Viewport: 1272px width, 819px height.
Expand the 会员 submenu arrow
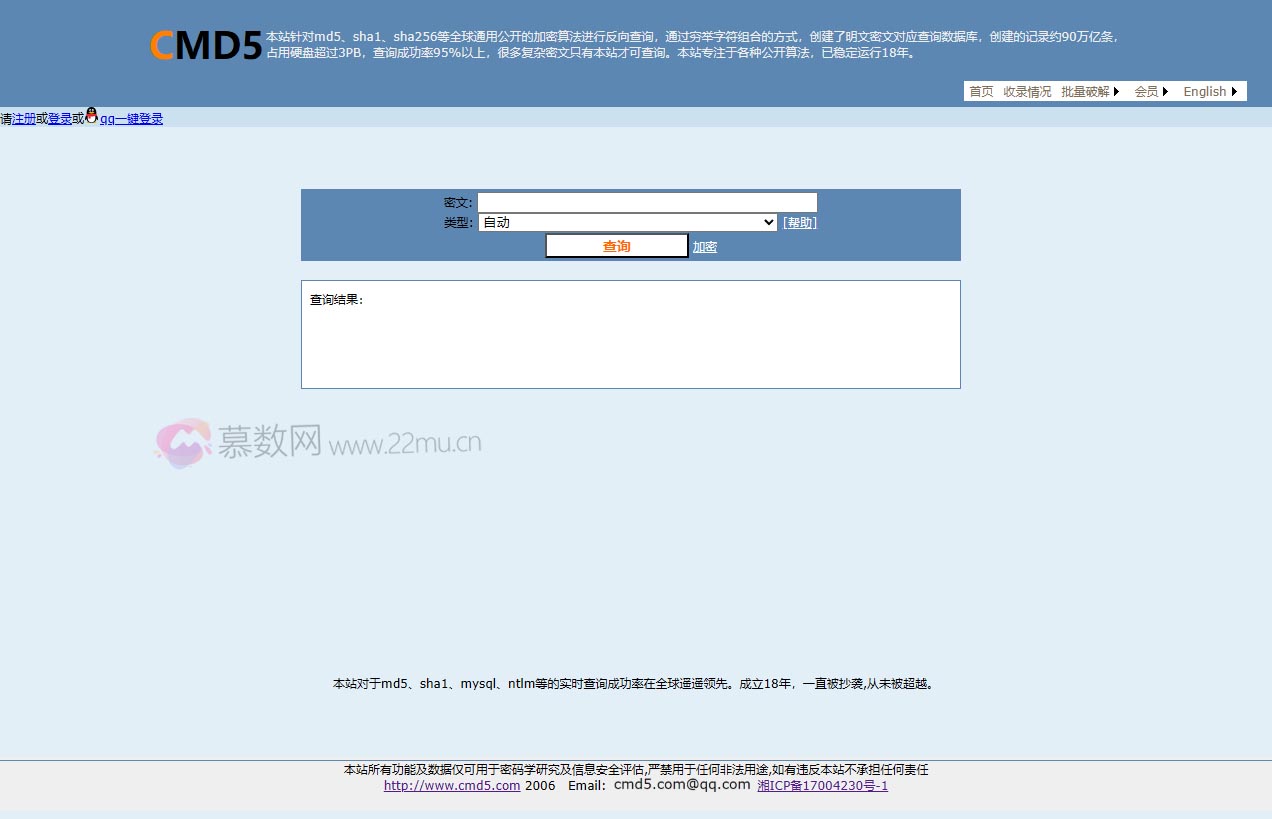pyautogui.click(x=1165, y=91)
